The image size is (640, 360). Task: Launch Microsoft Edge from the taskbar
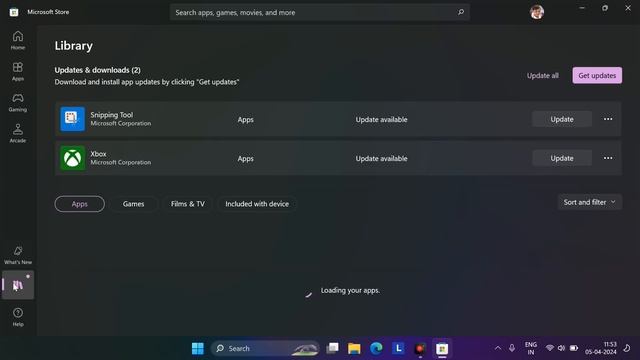[x=376, y=348]
